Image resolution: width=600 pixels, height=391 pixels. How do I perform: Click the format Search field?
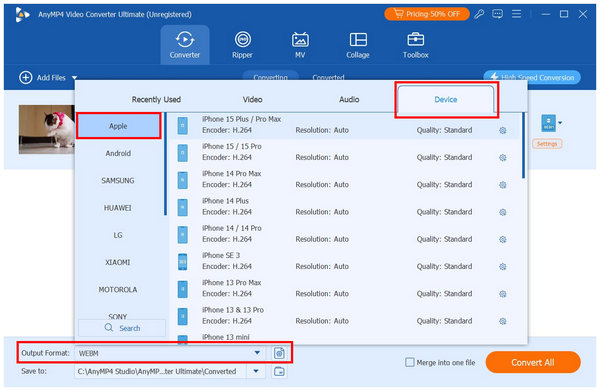(x=122, y=328)
